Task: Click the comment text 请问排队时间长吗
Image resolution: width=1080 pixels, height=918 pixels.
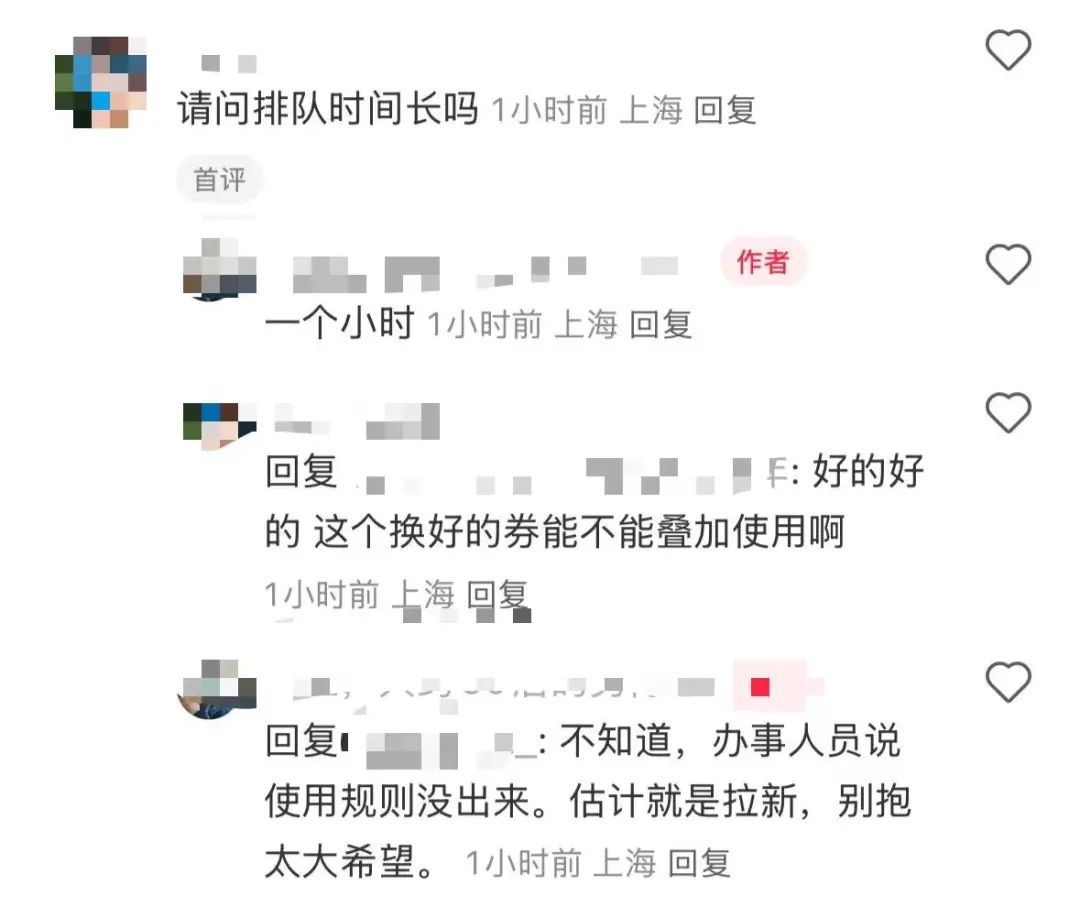Action: point(328,109)
